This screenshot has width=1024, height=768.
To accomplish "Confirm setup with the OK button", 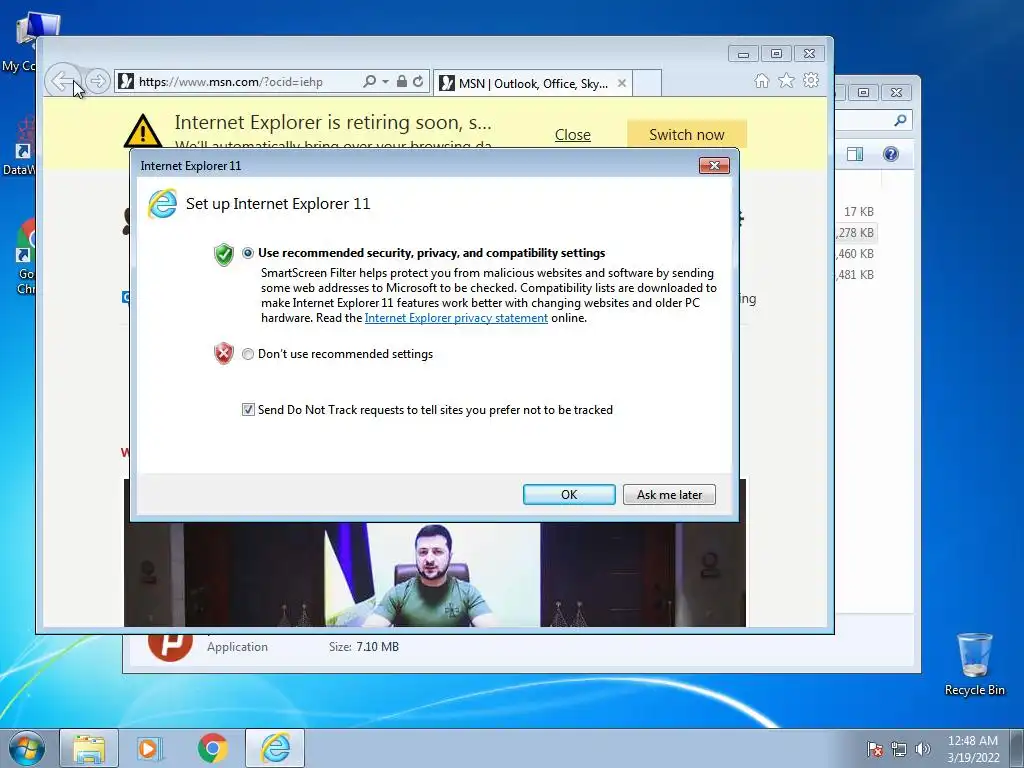I will [x=569, y=494].
